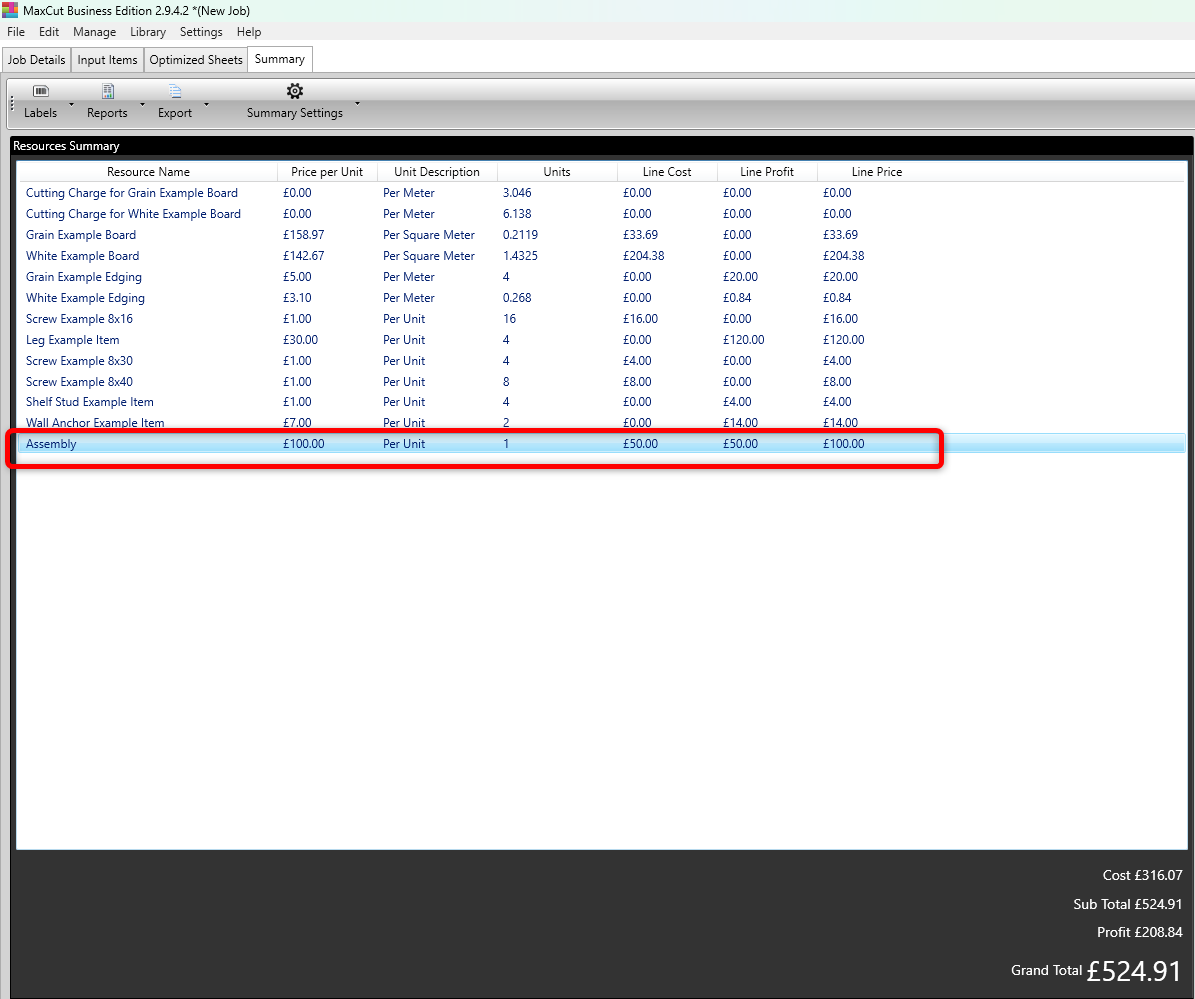
Task: Click the Export toolbar icon
Action: (175, 91)
